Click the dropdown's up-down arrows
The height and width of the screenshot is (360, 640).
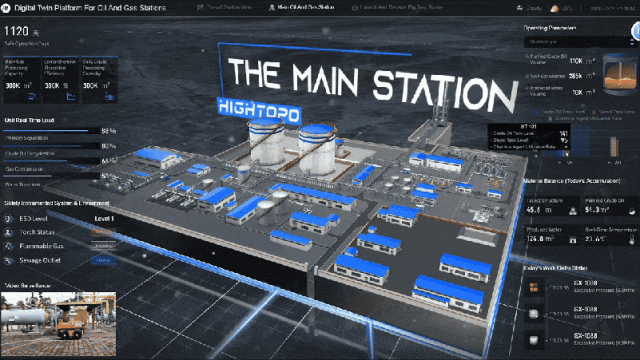pyautogui.click(x=632, y=42)
